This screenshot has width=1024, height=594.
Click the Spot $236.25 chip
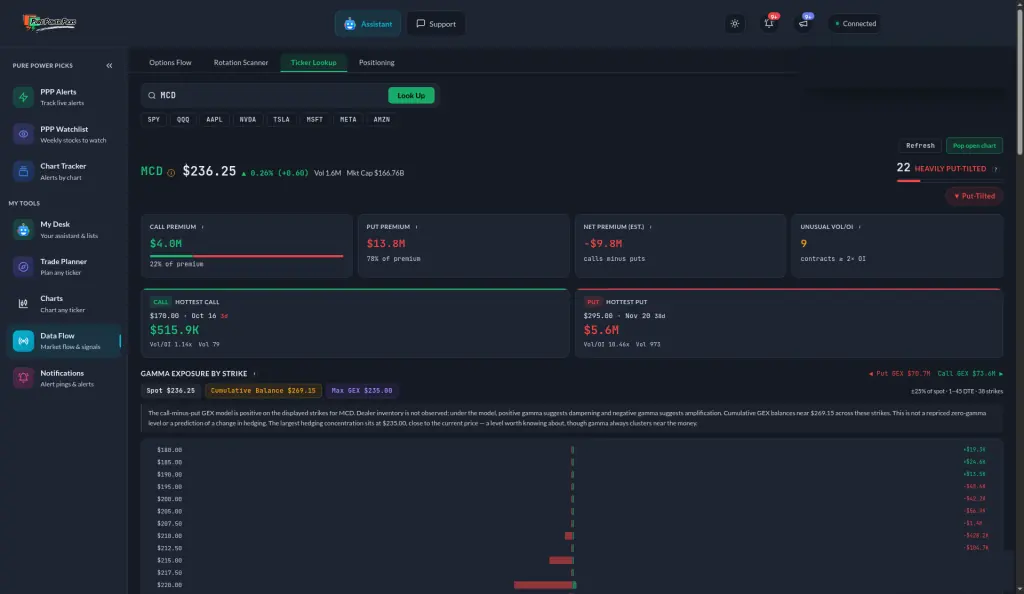click(x=170, y=390)
